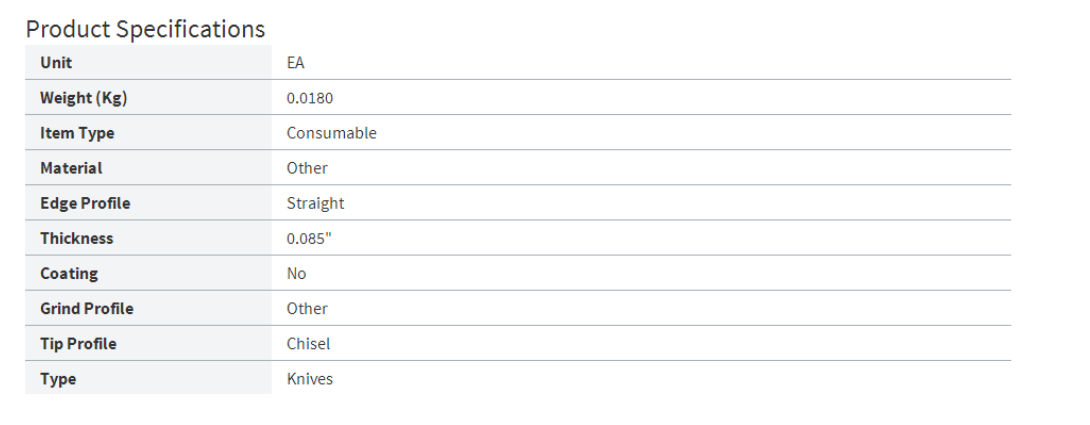Click the Coating row label
1090x425 pixels.
coord(69,273)
